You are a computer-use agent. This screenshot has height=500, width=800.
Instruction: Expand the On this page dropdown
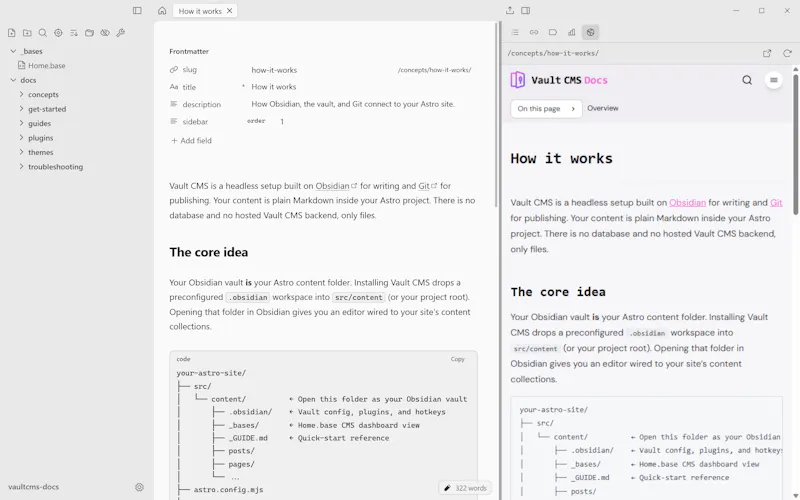(546, 109)
